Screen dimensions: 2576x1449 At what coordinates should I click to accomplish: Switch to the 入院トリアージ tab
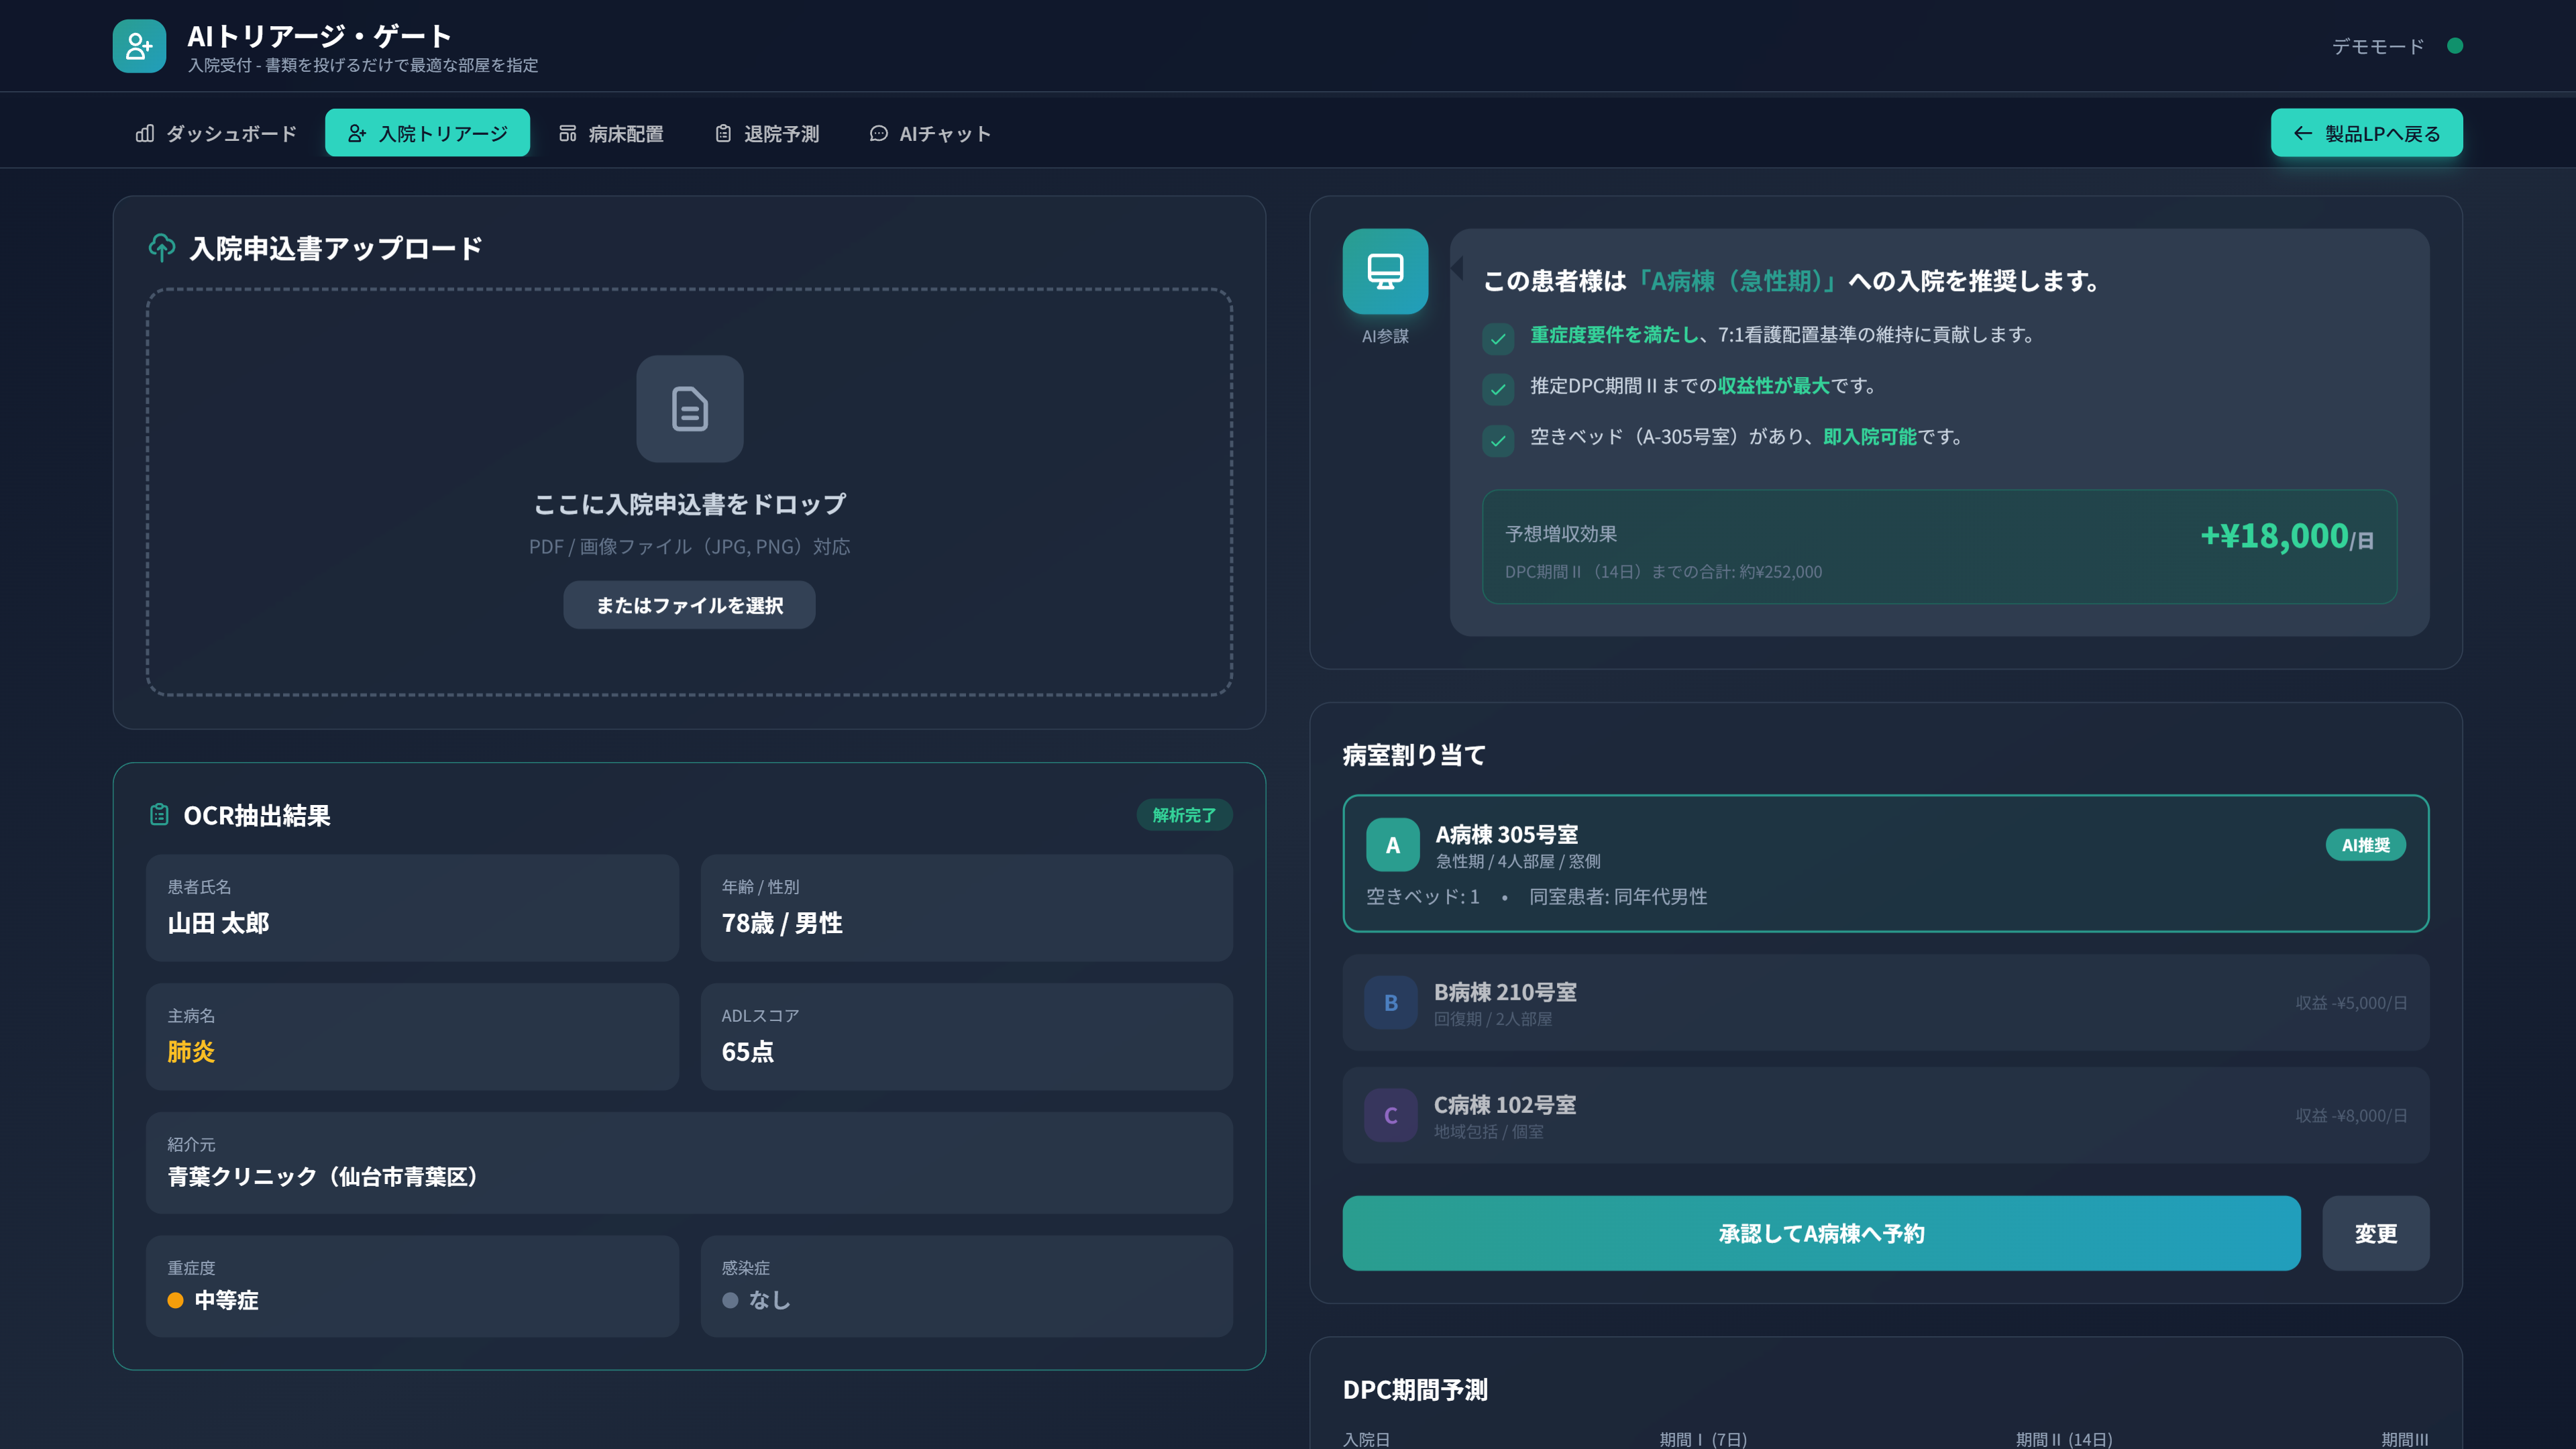pyautogui.click(x=427, y=132)
